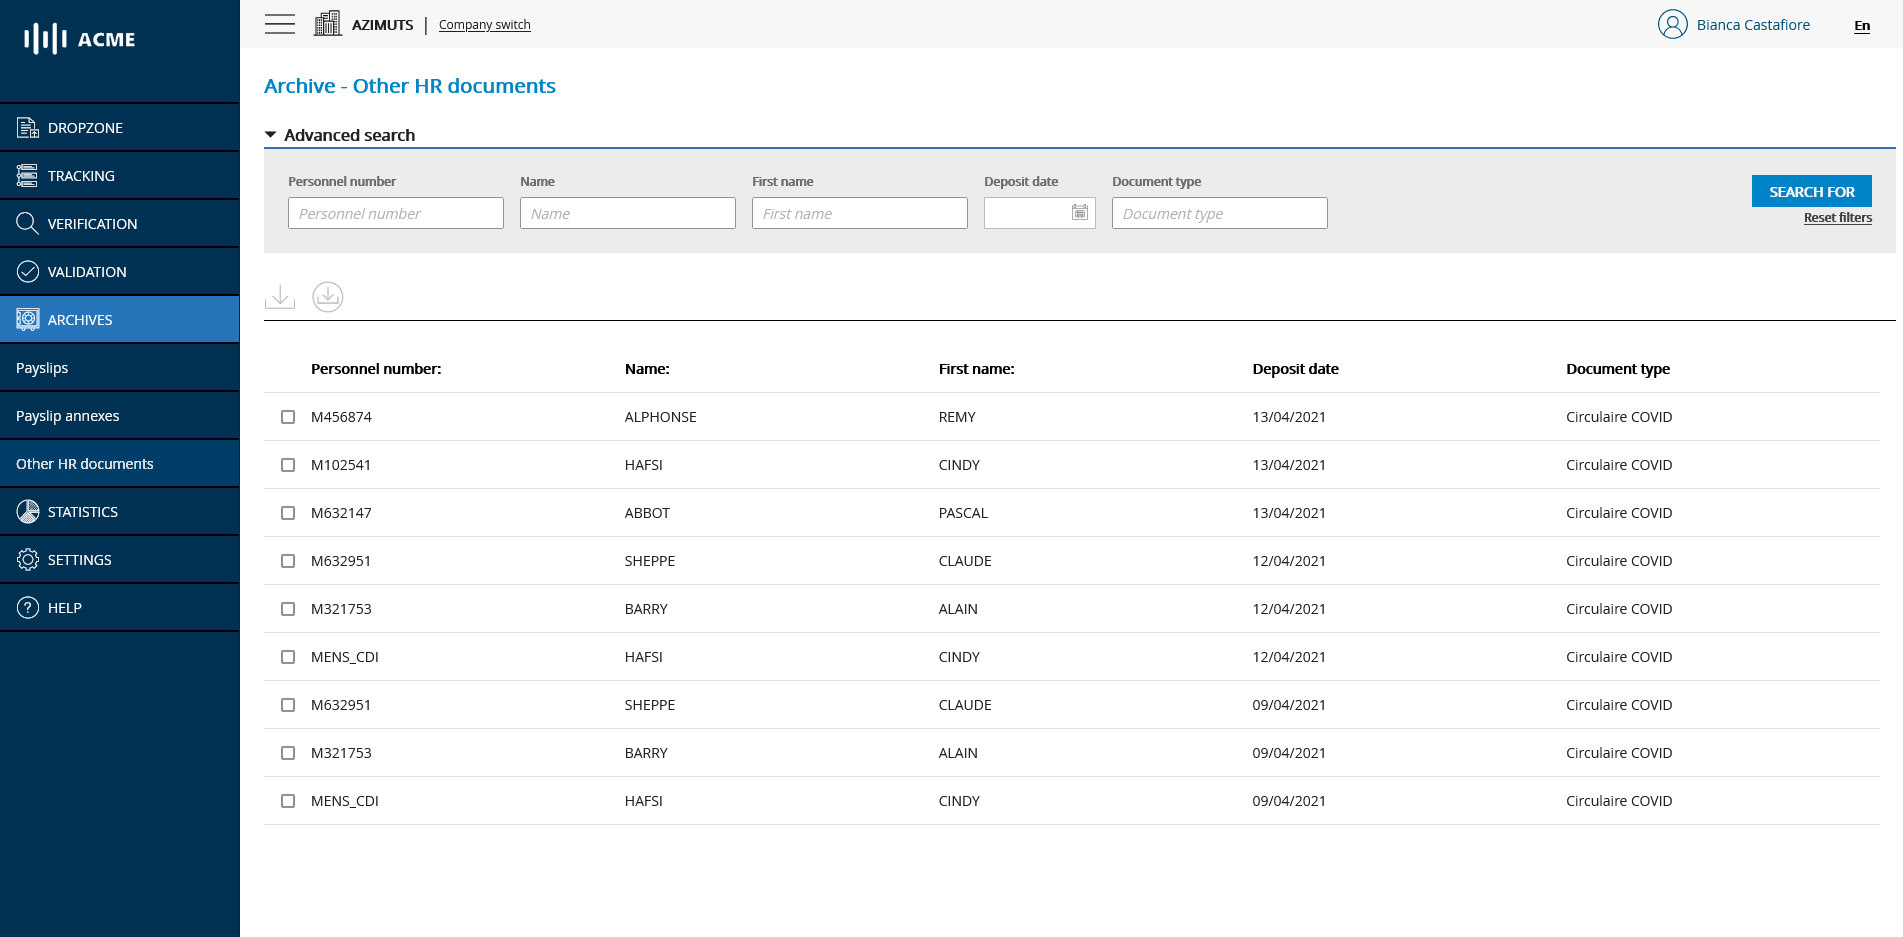The width and height of the screenshot is (1903, 937).
Task: Click the AZIMUTS company building icon
Action: coord(327,24)
